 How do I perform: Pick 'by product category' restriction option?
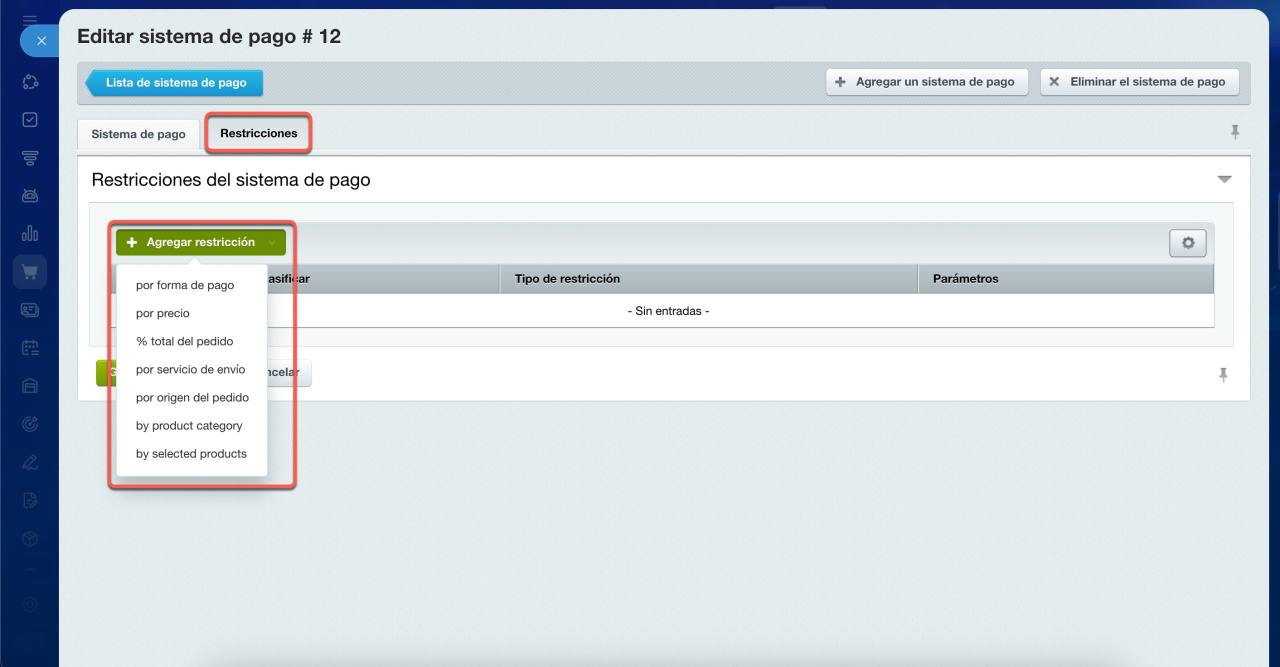coord(189,425)
